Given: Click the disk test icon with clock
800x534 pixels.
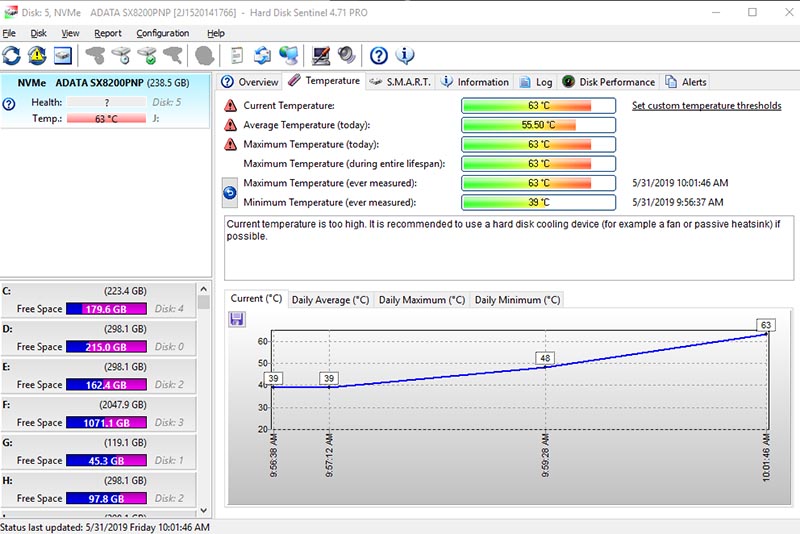Looking at the screenshot, I should coord(121,56).
